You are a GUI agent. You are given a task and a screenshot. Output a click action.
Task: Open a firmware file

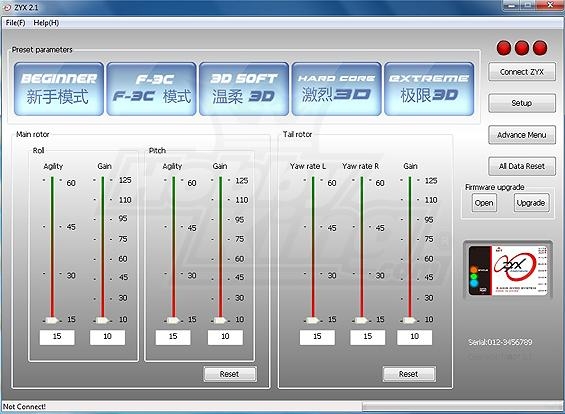484,203
